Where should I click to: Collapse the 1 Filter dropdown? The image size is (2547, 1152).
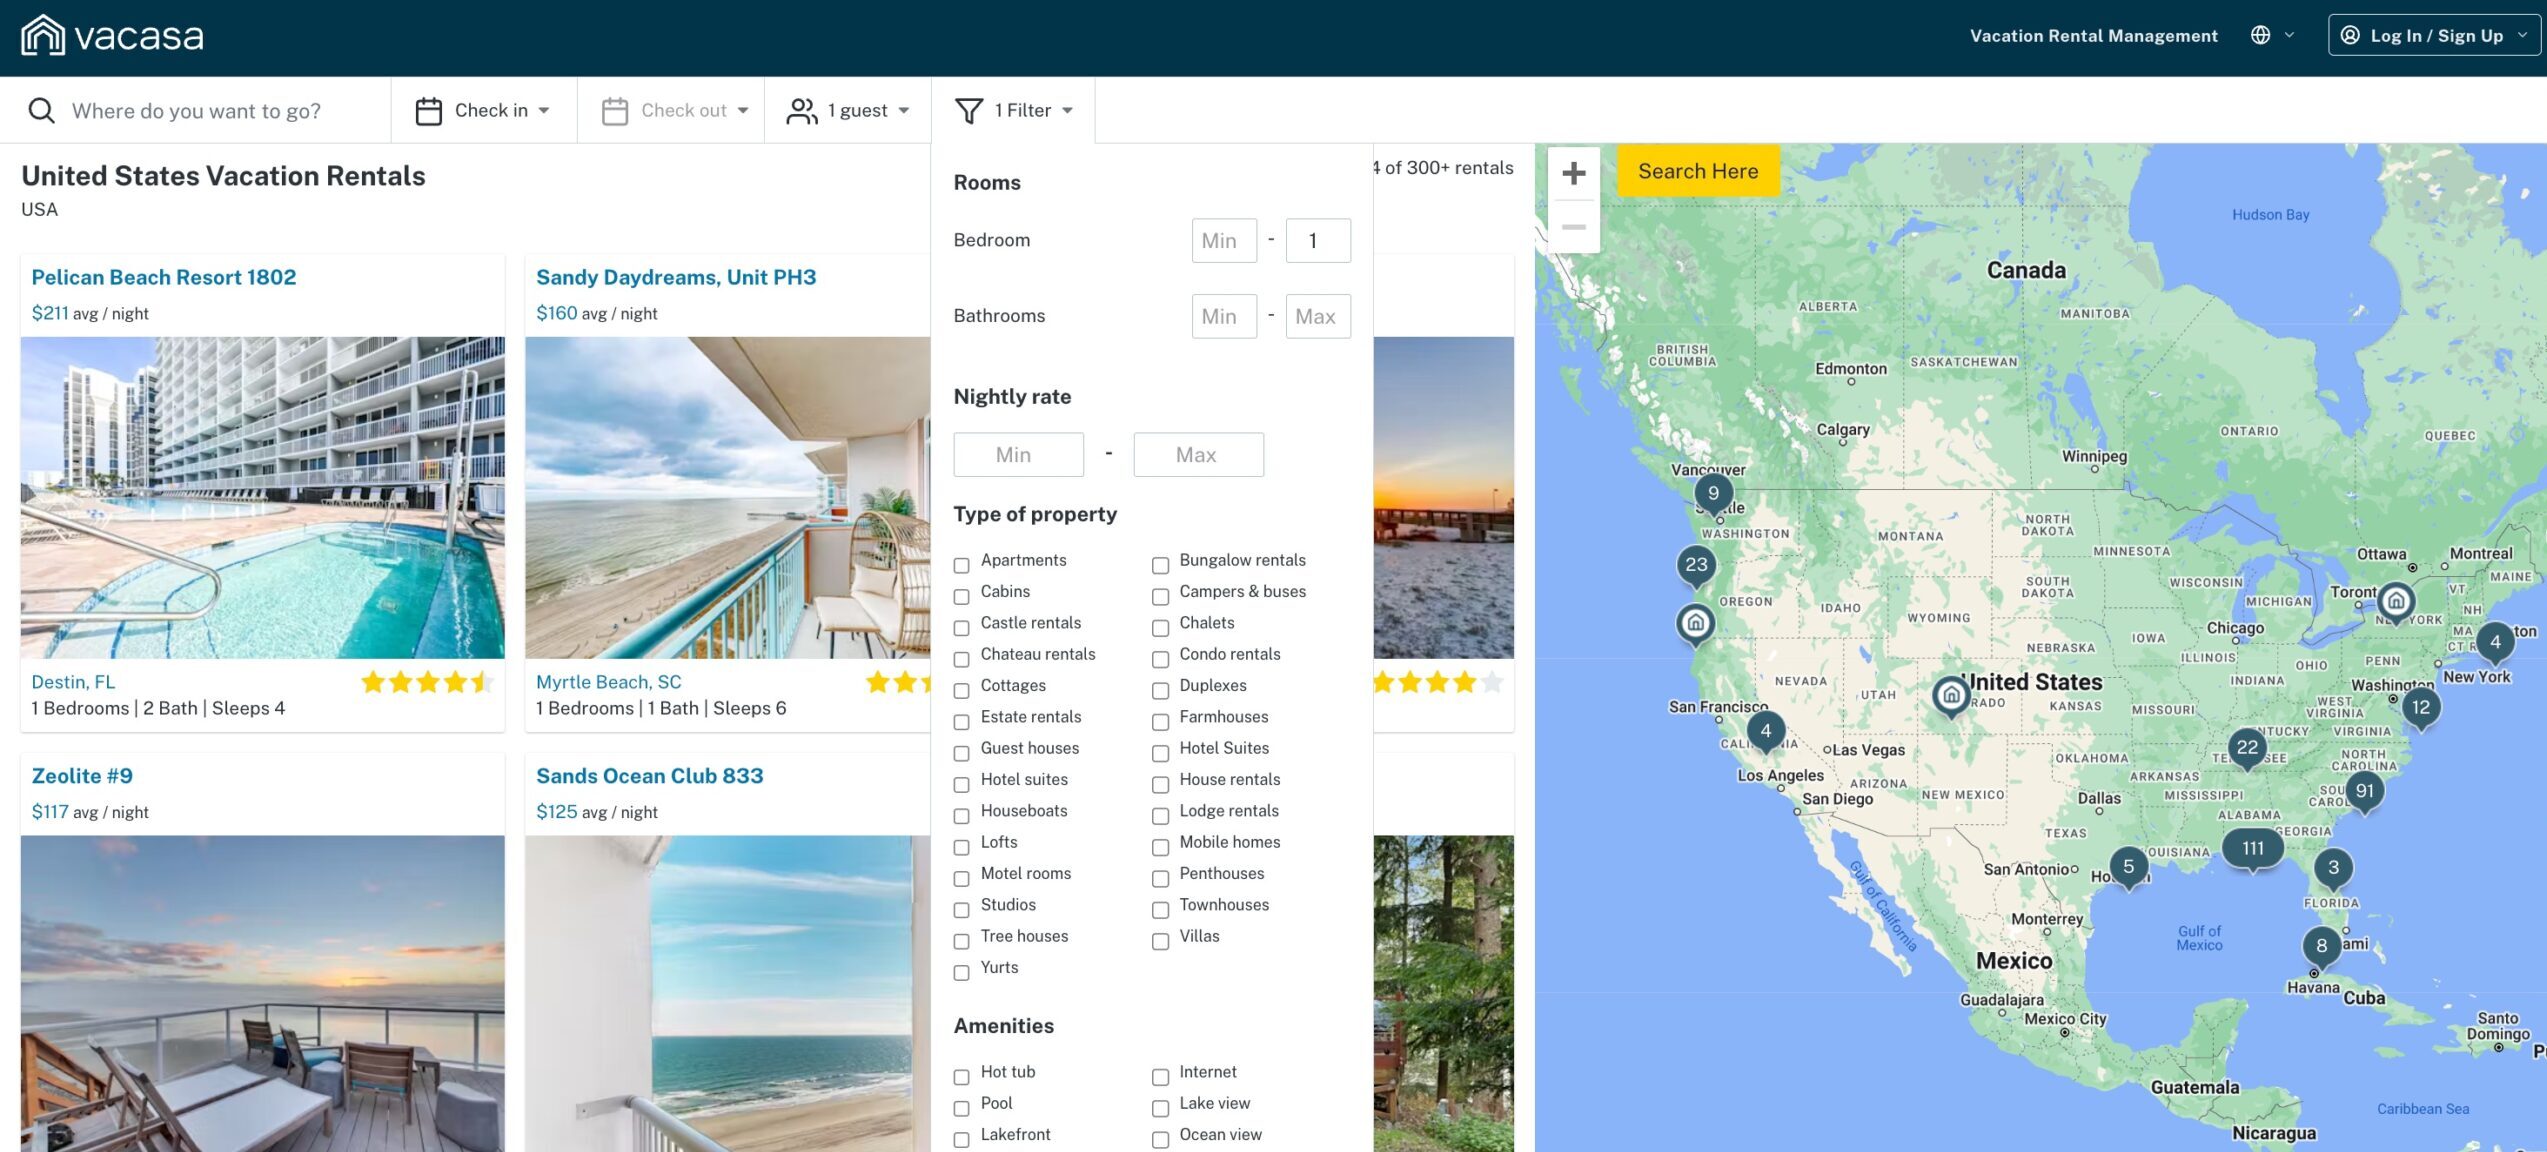1066,110
